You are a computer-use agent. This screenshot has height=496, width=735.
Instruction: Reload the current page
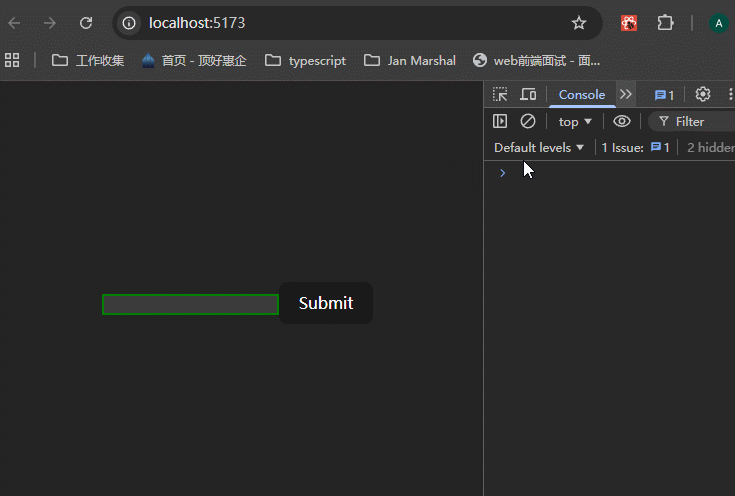tap(86, 23)
